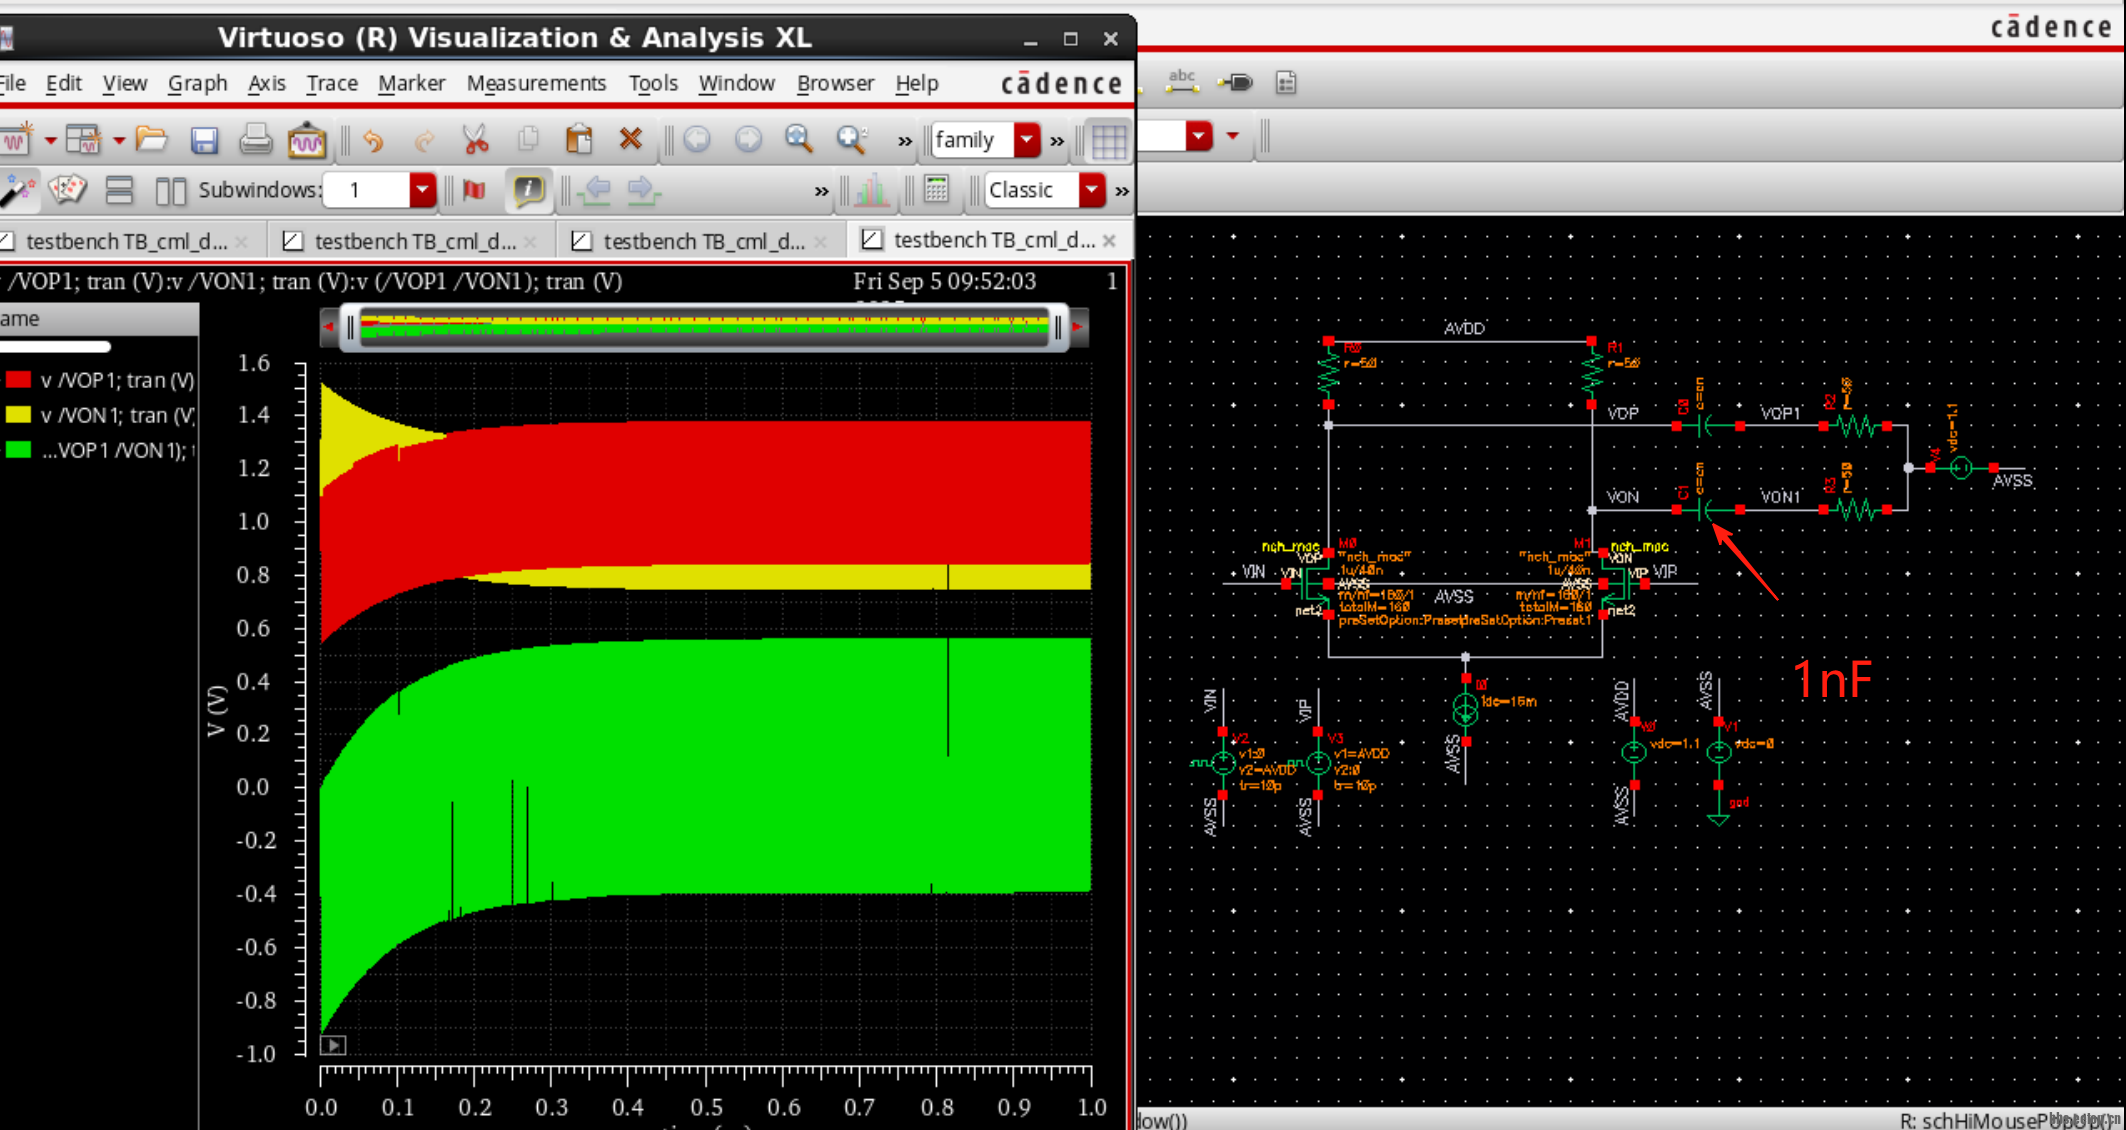Select the Idc=16m current source in schematic
Screen dimensions: 2126x1130
click(1465, 710)
